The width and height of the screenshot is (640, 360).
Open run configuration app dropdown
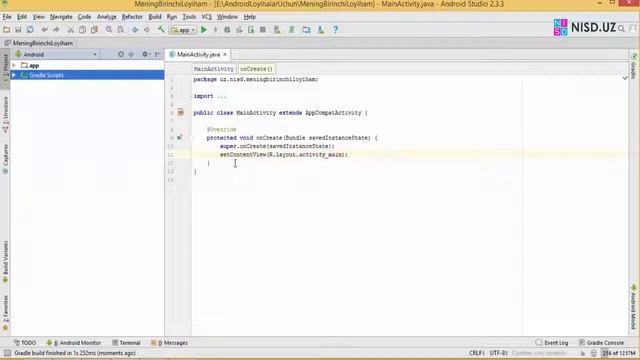pos(183,30)
